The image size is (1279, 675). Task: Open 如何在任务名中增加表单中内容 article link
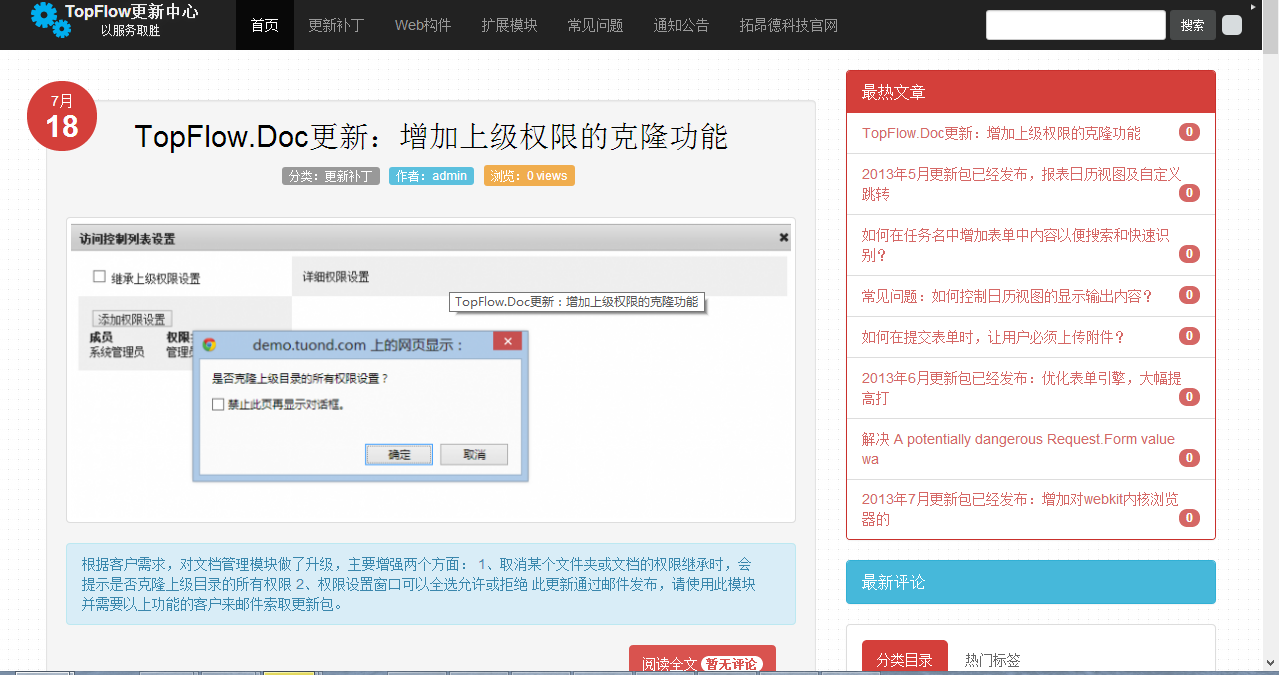pyautogui.click(x=1016, y=245)
